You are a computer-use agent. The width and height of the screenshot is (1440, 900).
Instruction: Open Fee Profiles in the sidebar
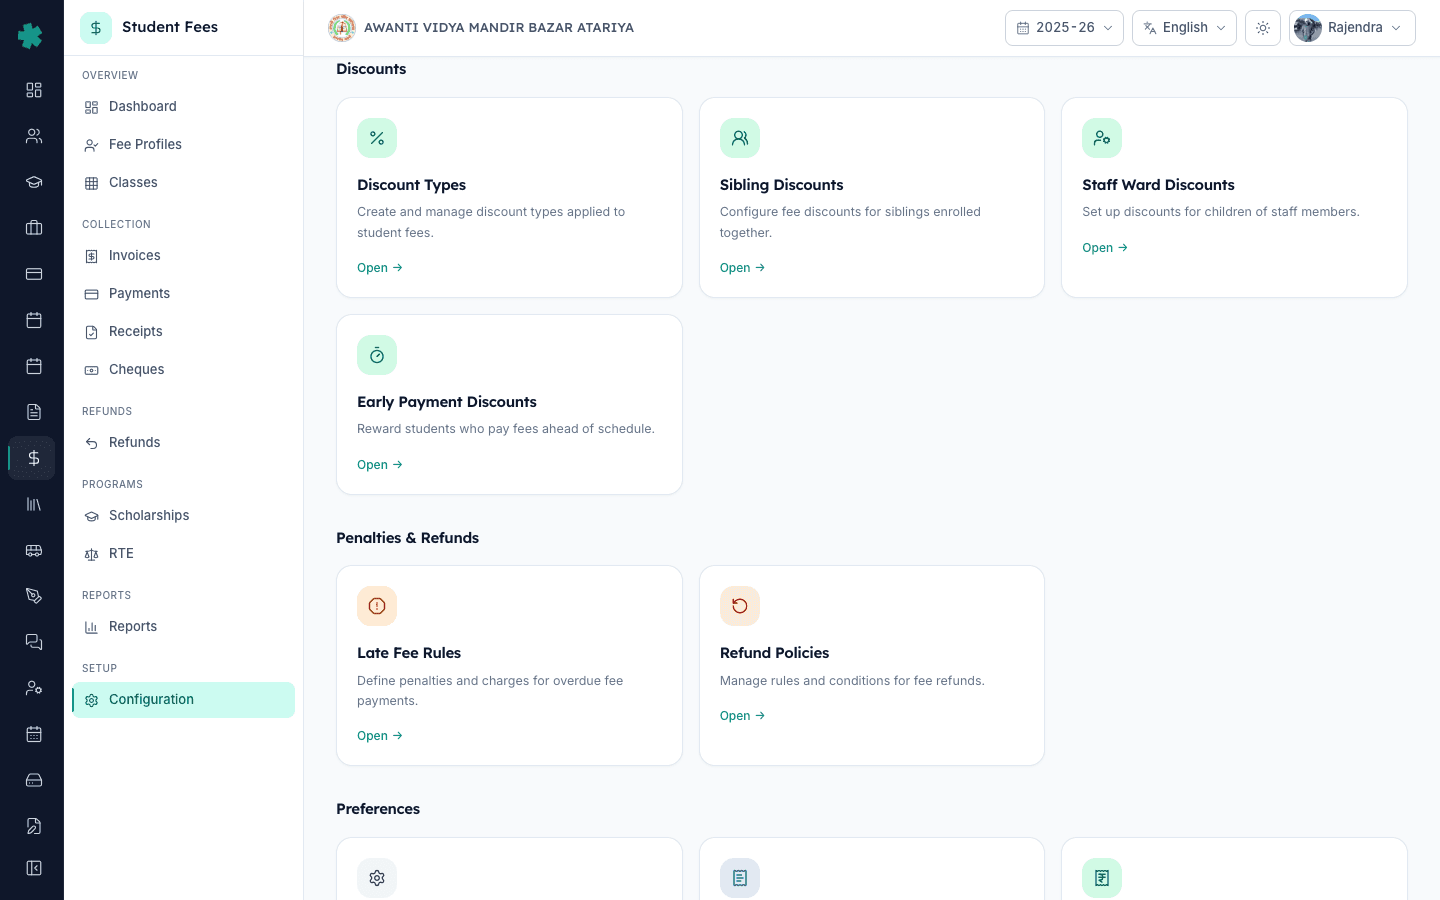point(183,145)
